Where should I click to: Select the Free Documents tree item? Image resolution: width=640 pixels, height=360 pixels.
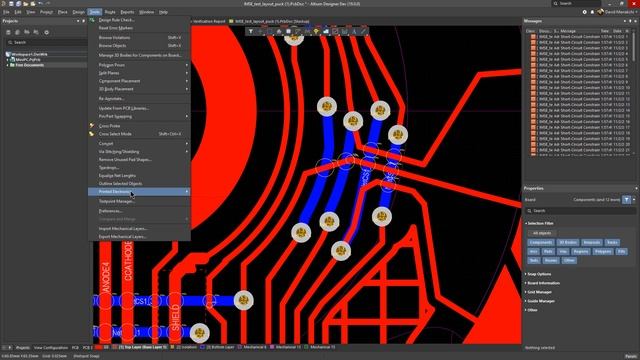tap(29, 65)
